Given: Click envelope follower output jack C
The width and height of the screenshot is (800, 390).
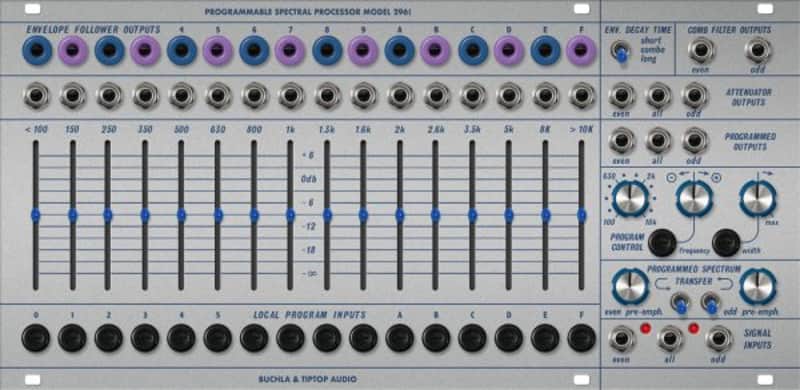Looking at the screenshot, I should click(473, 50).
